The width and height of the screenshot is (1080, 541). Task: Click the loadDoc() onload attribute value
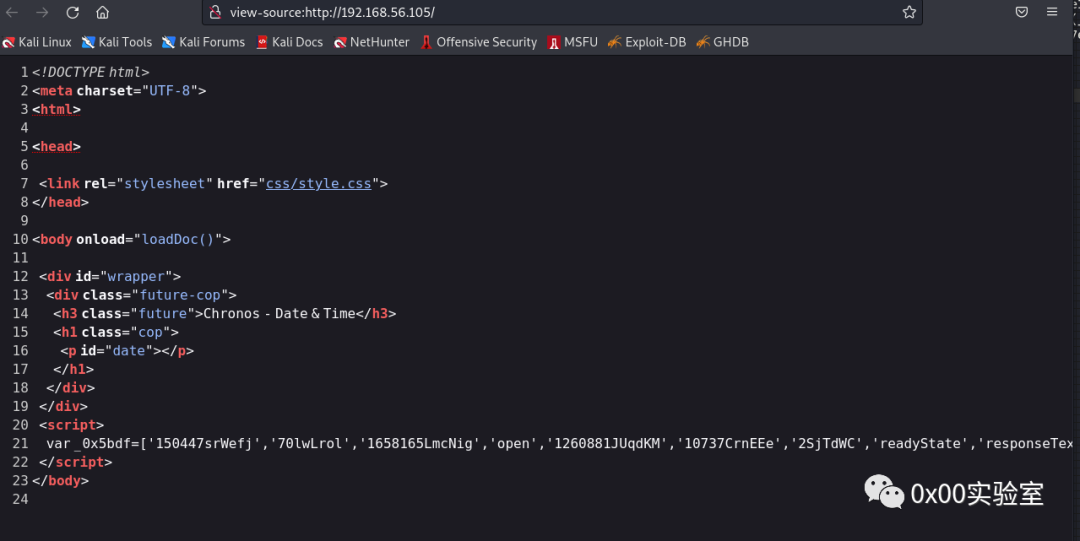coord(178,239)
